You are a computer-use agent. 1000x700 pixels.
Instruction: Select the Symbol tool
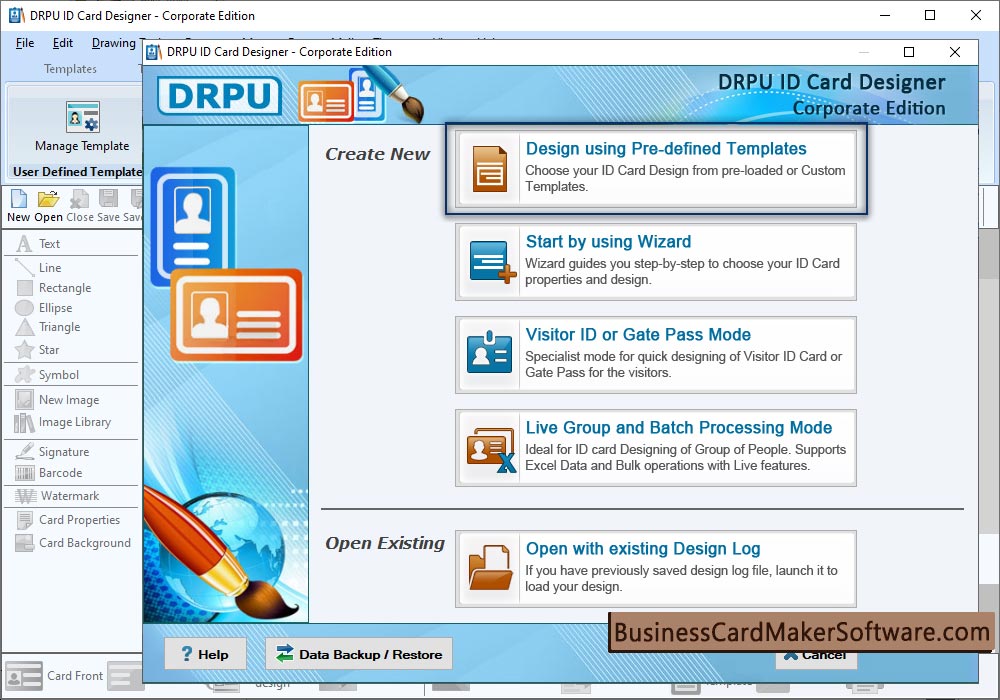point(47,375)
